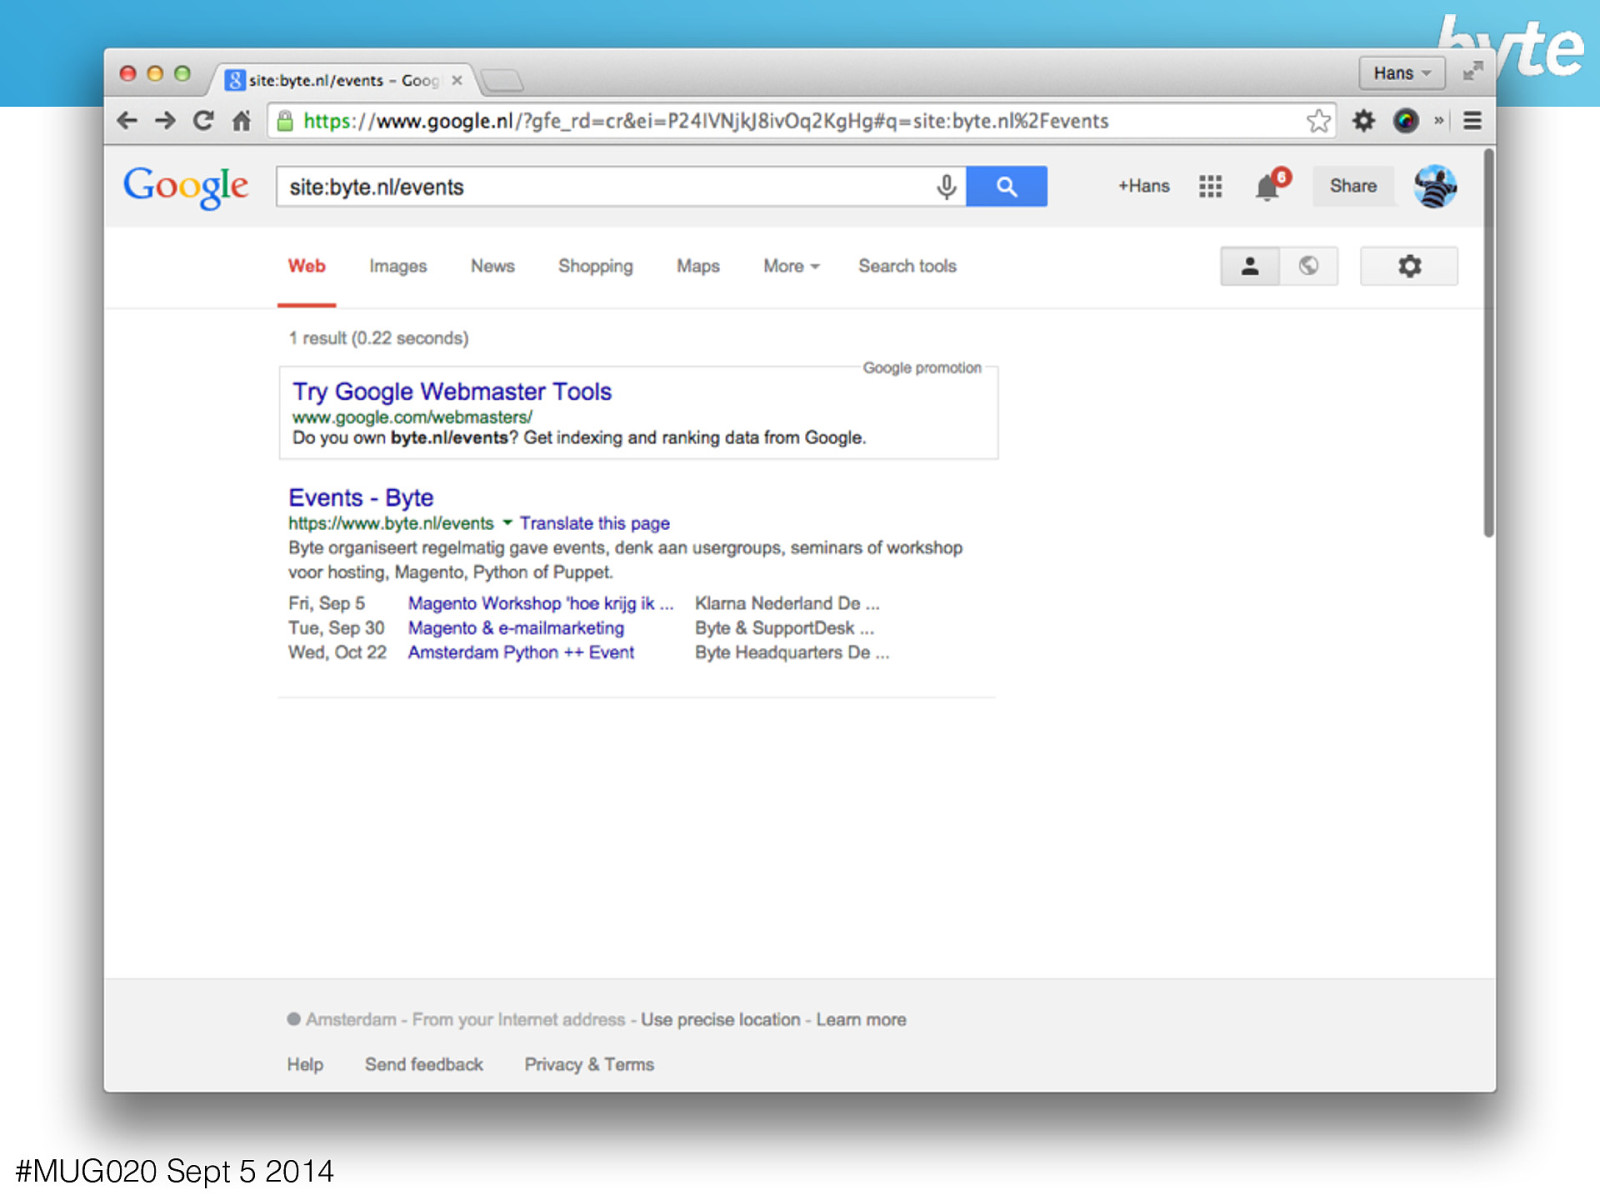The image size is (1600, 1200).
Task: Open the account profile avatar
Action: 1435,186
